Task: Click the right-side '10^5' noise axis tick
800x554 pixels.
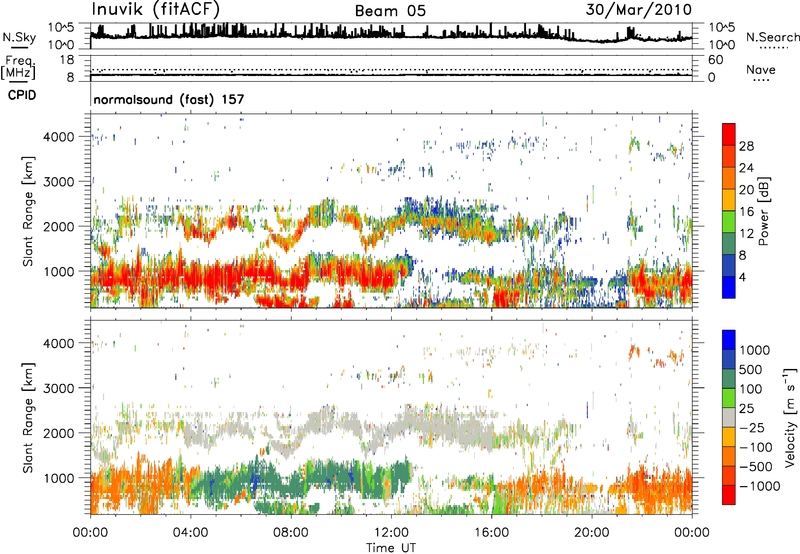Action: (722, 27)
